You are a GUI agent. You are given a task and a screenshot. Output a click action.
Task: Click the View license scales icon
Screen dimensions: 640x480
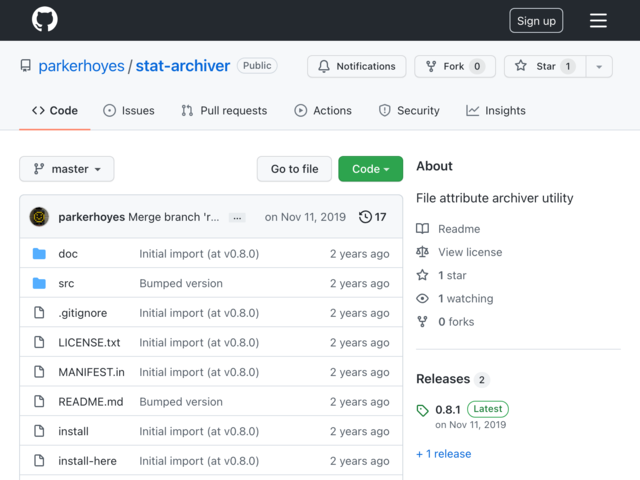pos(422,252)
